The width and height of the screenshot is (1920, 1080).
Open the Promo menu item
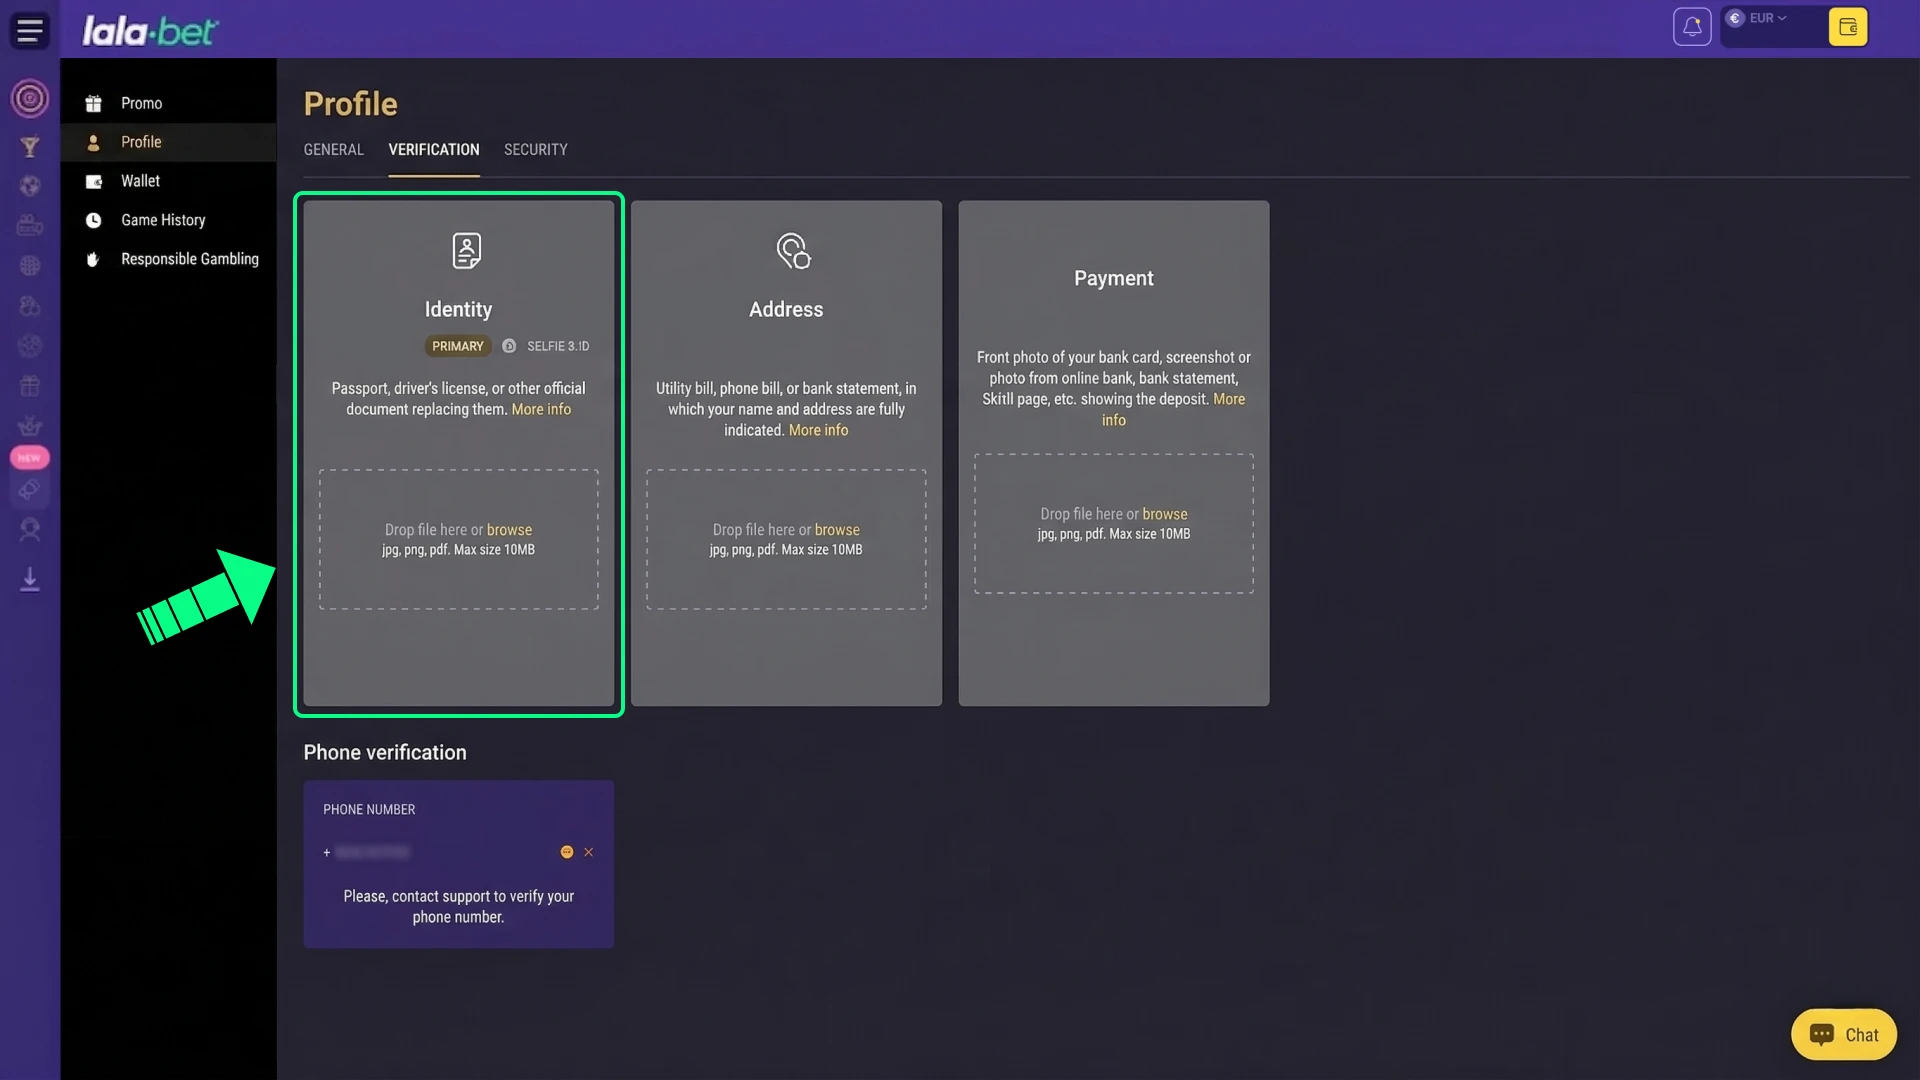[168, 103]
